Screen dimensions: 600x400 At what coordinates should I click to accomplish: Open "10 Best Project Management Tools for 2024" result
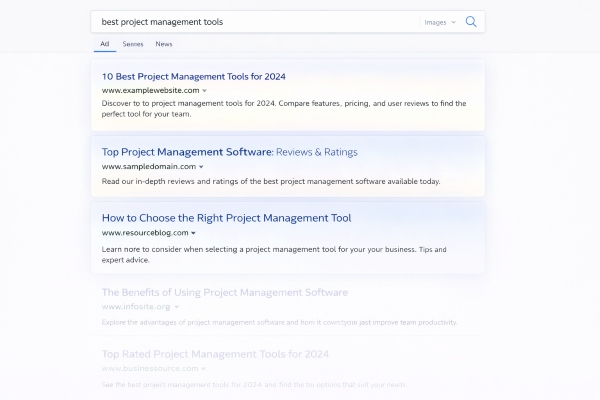[180, 76]
